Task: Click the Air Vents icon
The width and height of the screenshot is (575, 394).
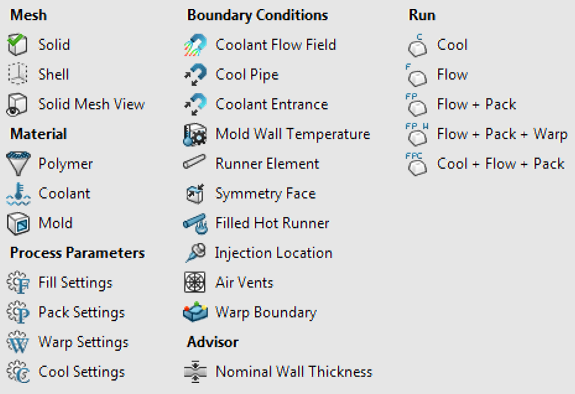Action: pos(195,282)
